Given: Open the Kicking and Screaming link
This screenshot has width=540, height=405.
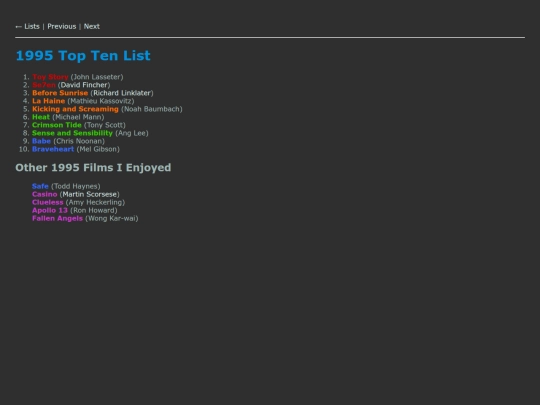Looking at the screenshot, I should coord(75,109).
